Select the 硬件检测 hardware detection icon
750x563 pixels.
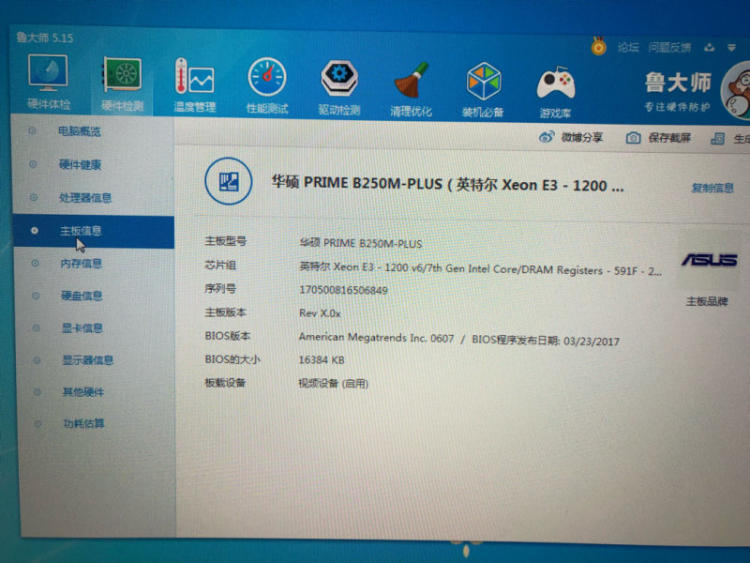coord(122,84)
